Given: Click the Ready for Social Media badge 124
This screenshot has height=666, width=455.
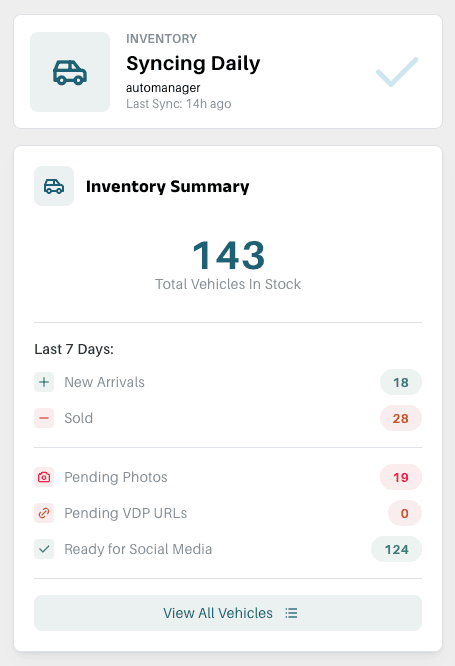Looking at the screenshot, I should click(396, 549).
